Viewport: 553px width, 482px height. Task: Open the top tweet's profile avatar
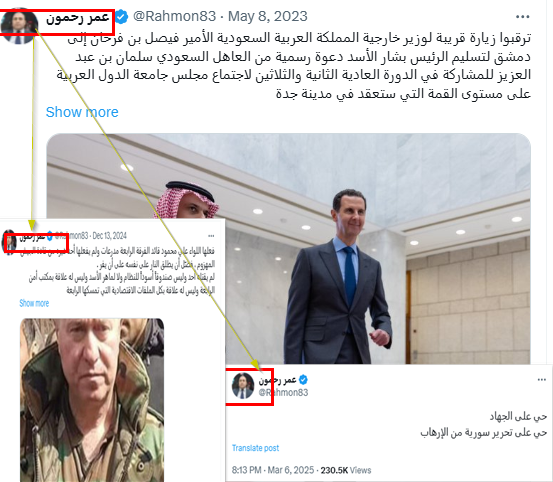tap(19, 25)
